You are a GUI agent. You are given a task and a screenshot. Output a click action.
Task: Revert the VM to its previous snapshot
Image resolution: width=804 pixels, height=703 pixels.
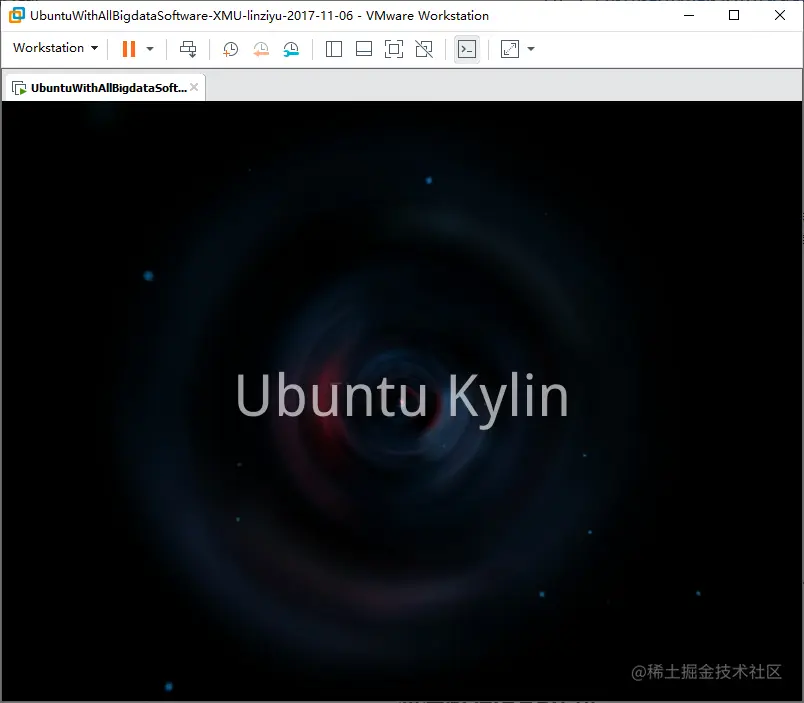point(260,49)
